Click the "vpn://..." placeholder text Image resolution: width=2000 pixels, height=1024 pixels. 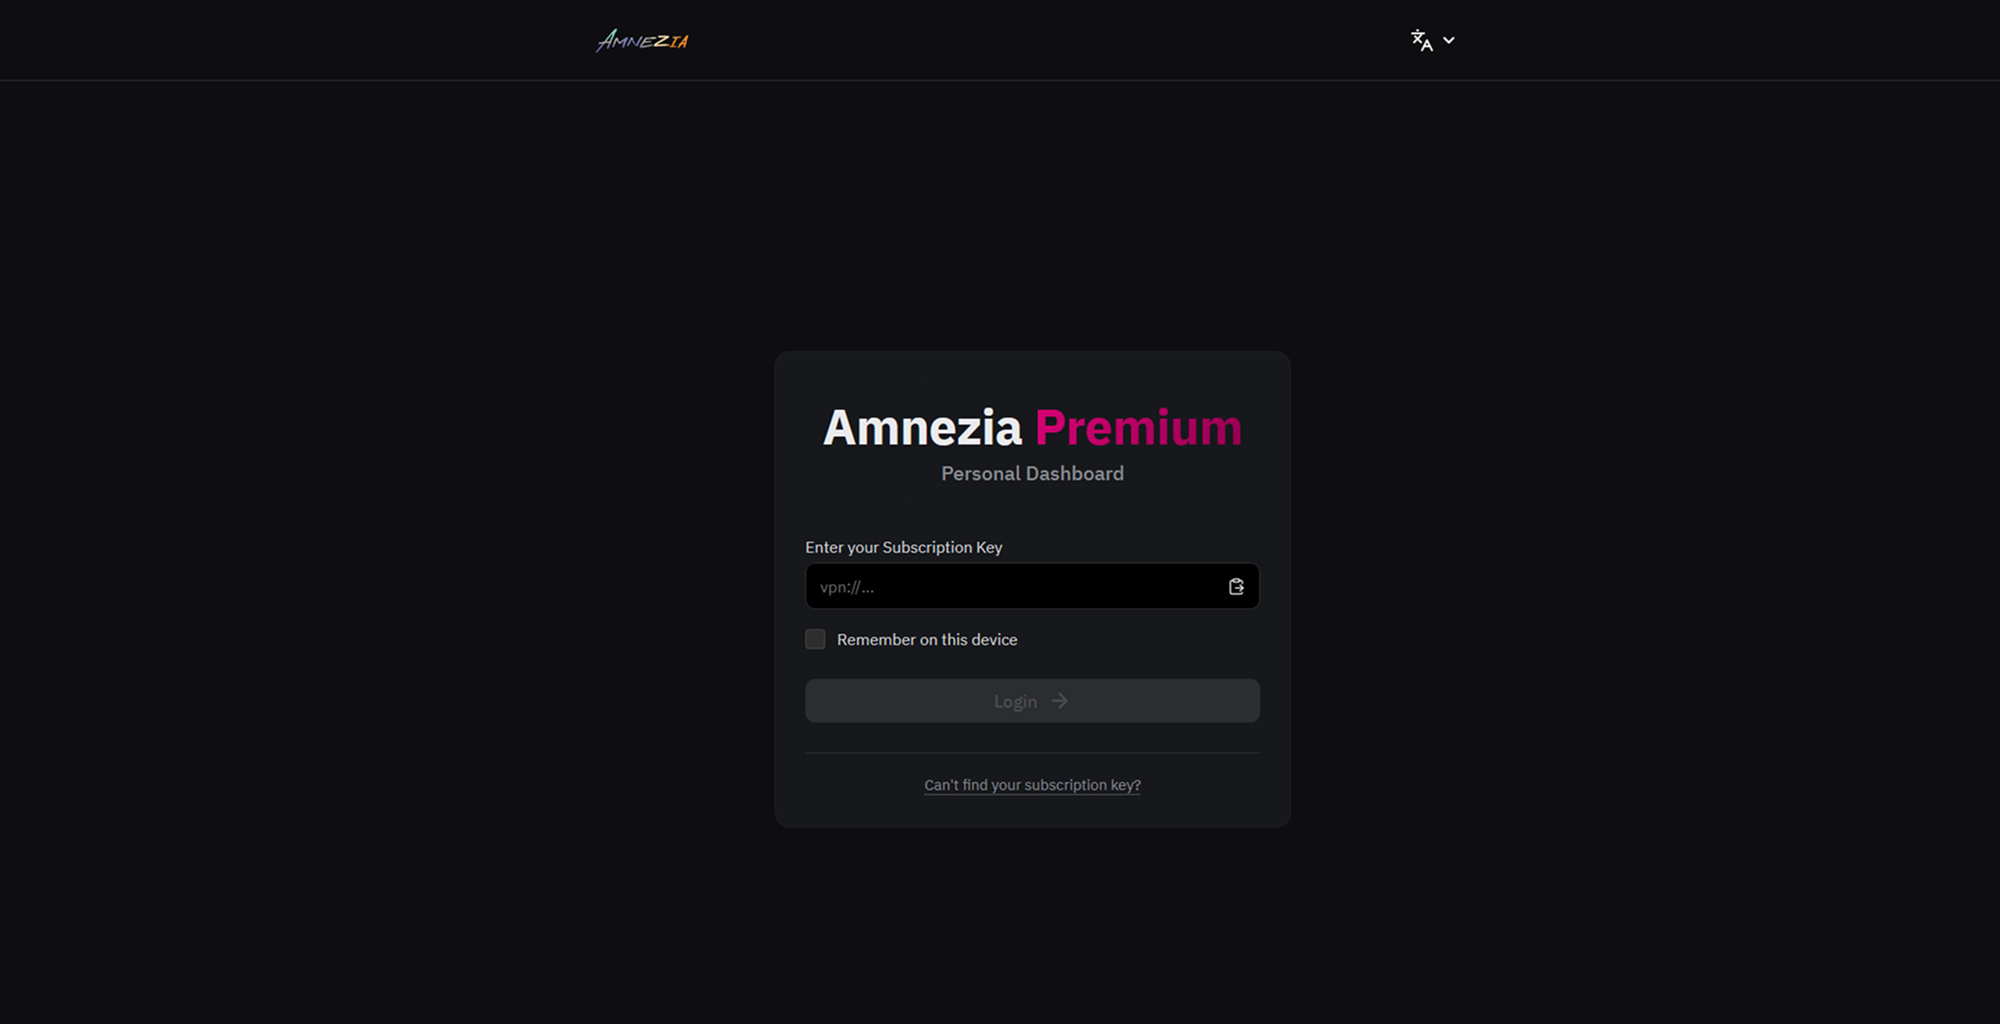pos(847,587)
